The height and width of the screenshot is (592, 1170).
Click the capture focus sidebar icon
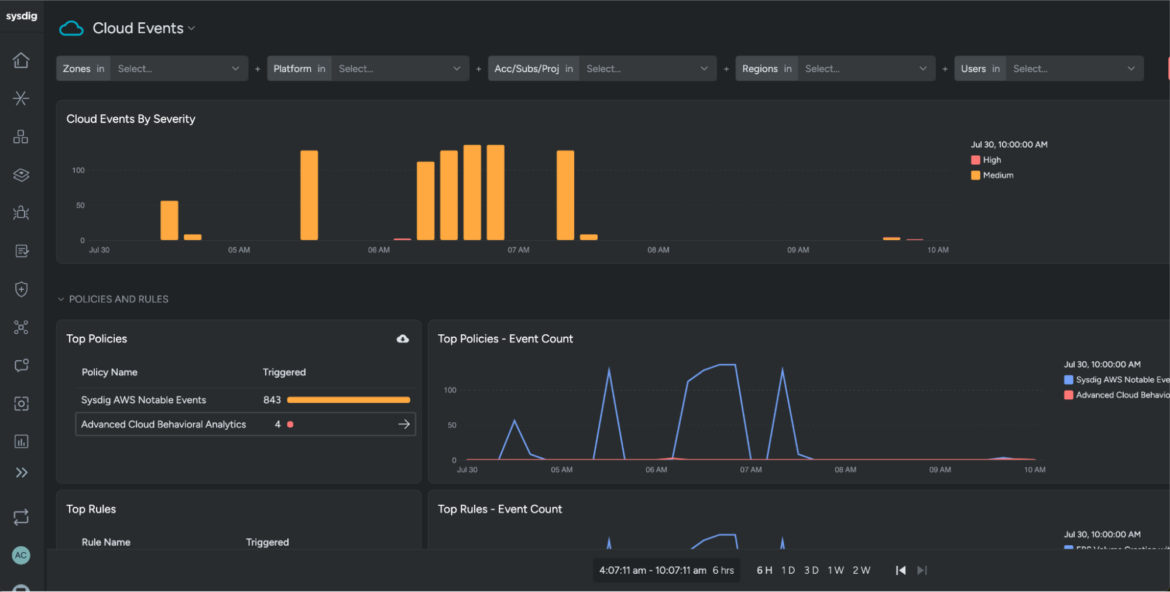[x=21, y=403]
